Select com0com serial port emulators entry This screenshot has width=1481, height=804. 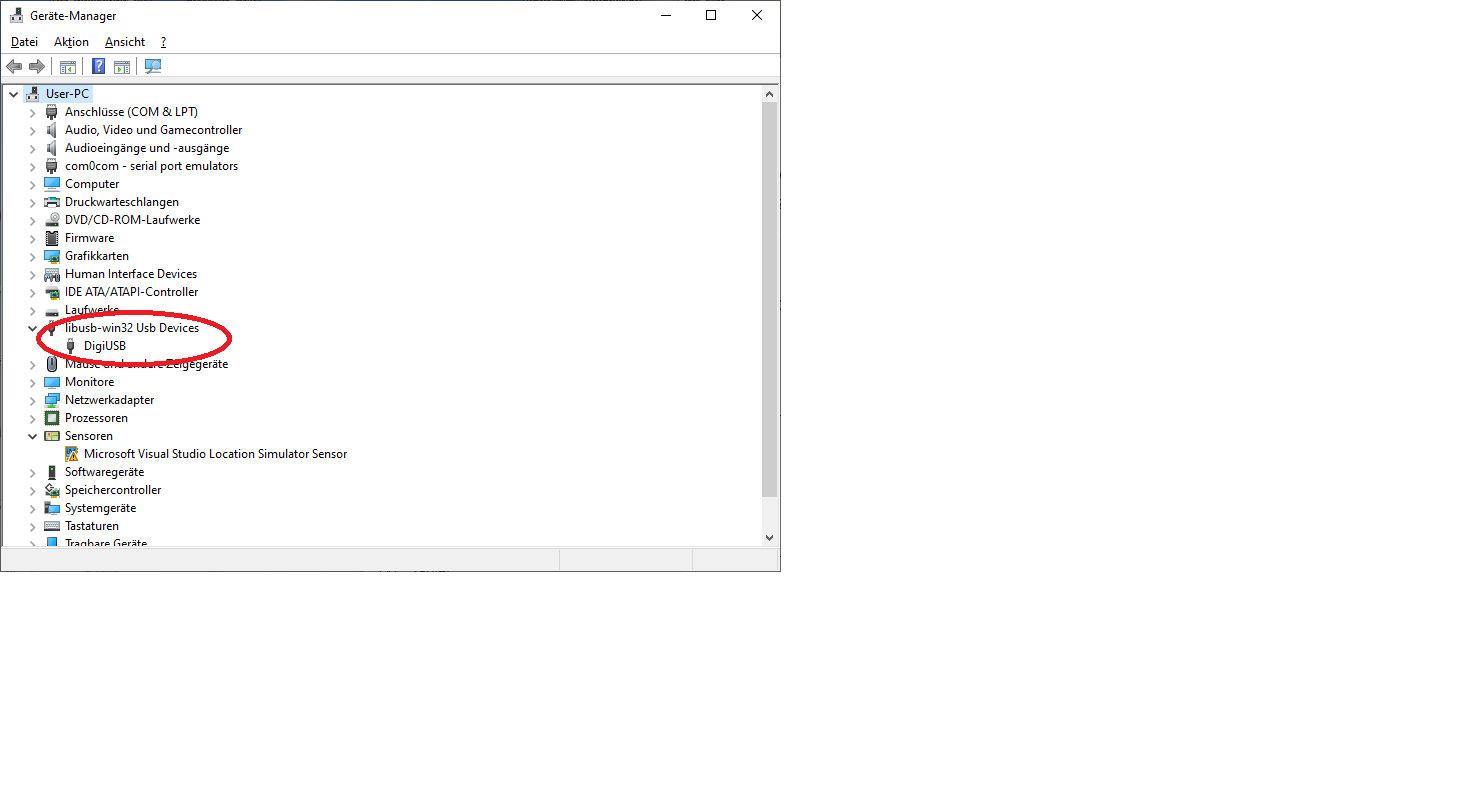[x=151, y=166]
